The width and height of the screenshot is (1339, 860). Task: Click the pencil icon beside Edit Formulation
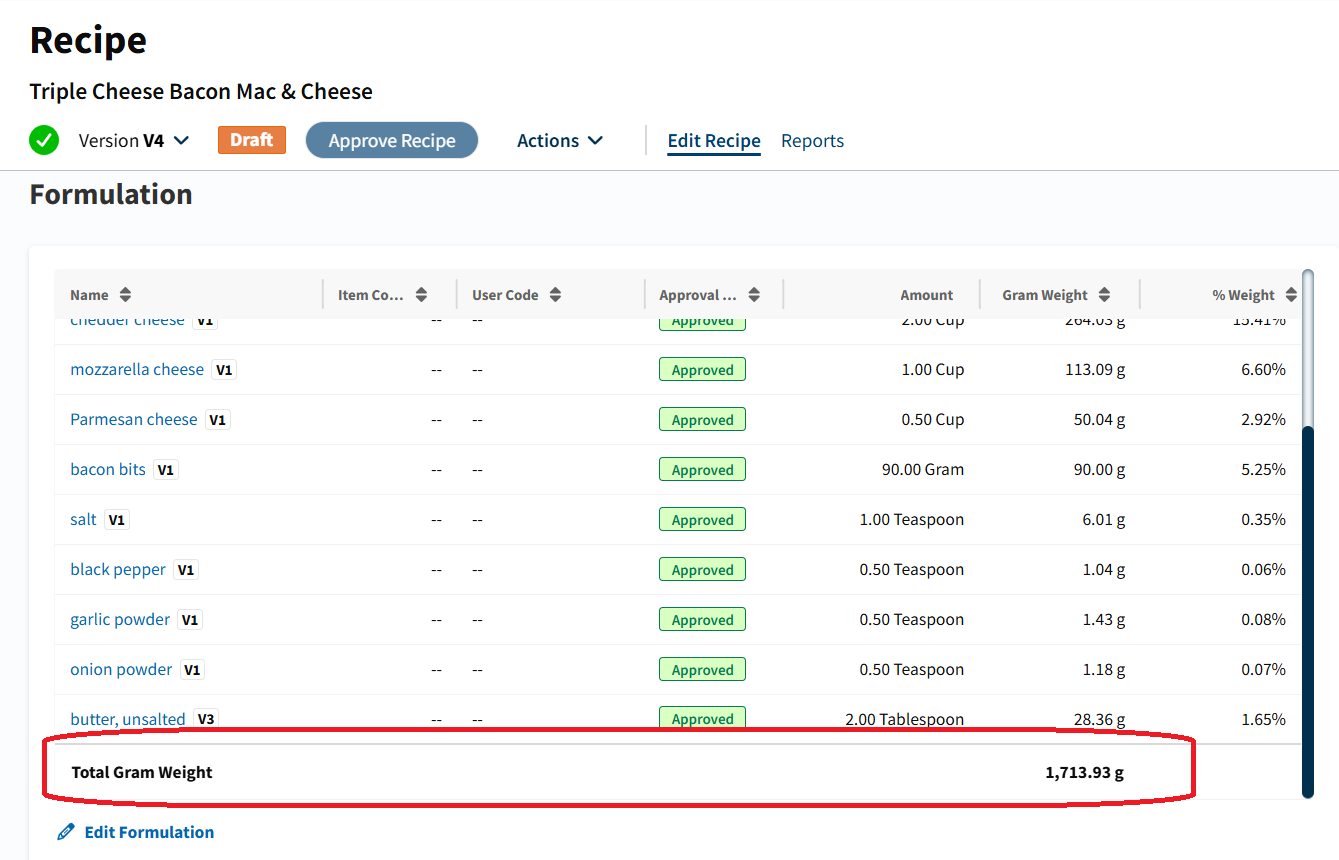(x=66, y=832)
